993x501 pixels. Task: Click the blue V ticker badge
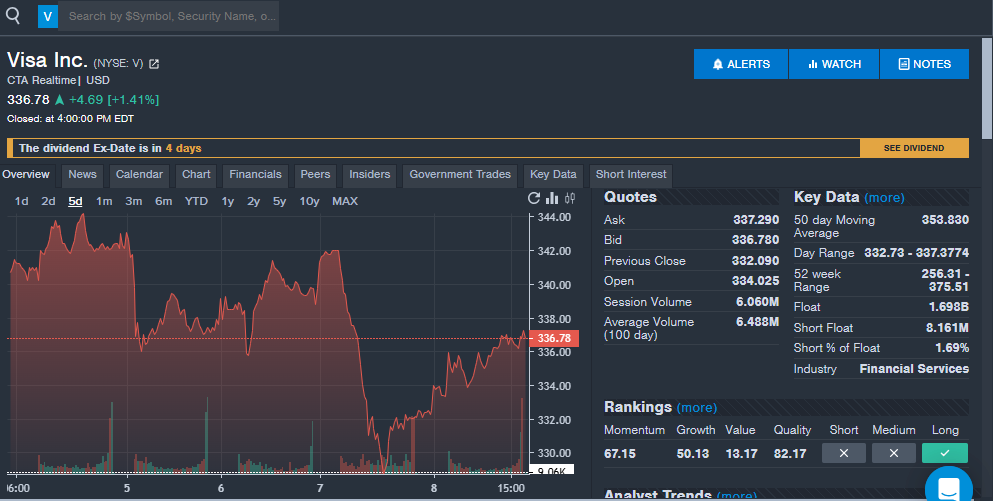coord(47,16)
